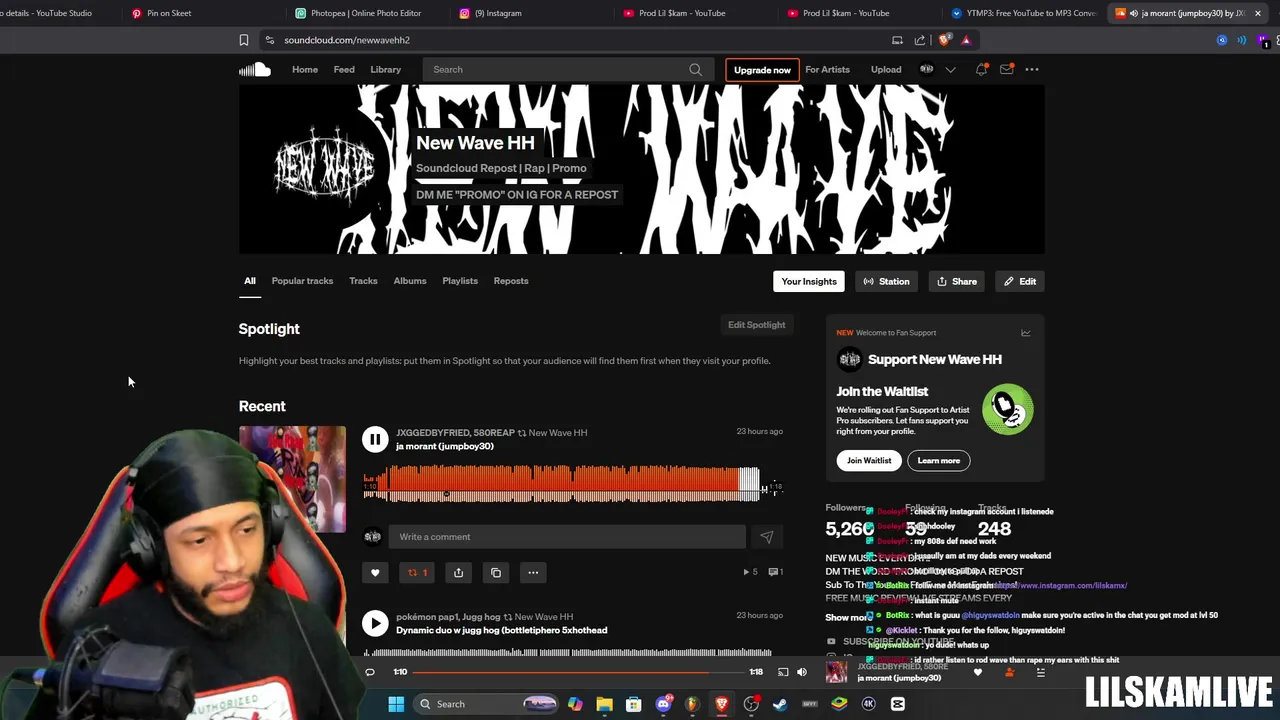Start the profile Station

point(886,281)
